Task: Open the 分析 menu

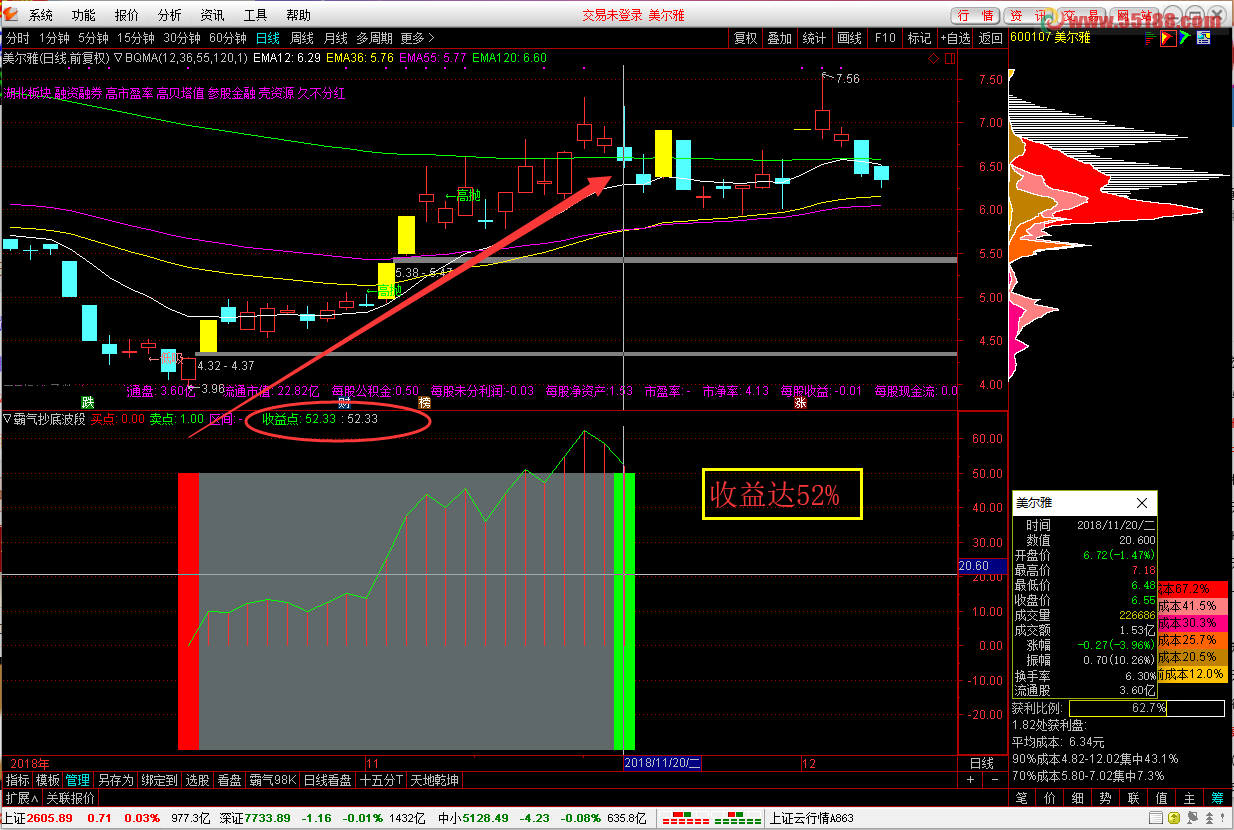Action: (170, 15)
